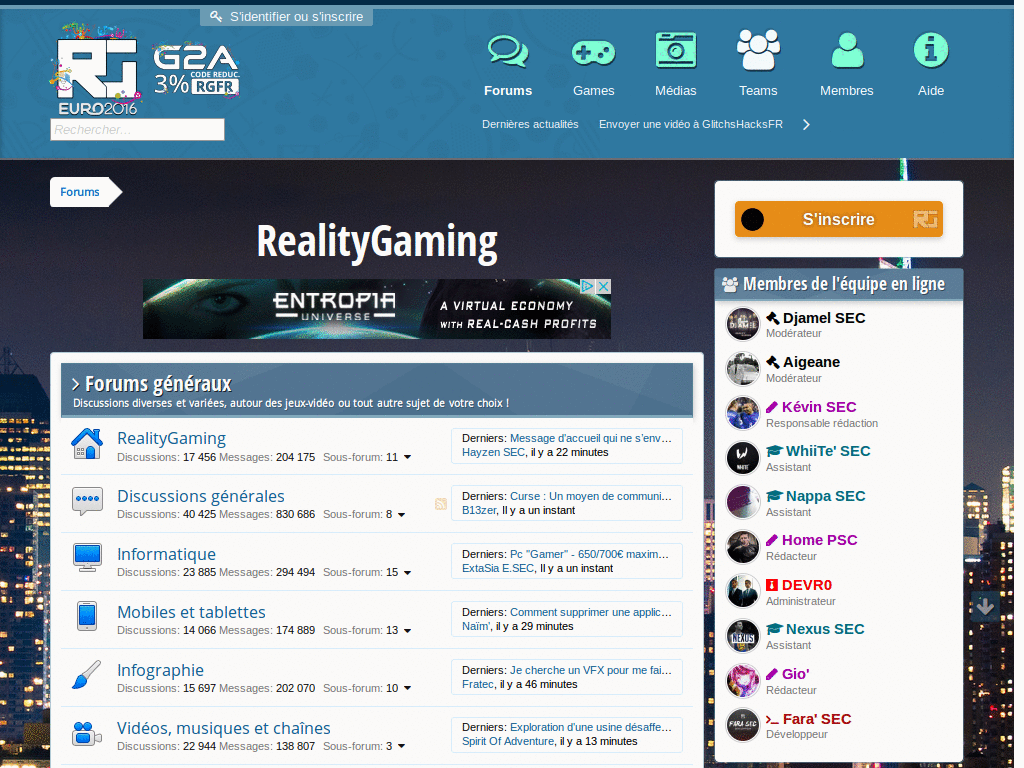Select the Médias menu label
The height and width of the screenshot is (768, 1024).
pos(676,91)
